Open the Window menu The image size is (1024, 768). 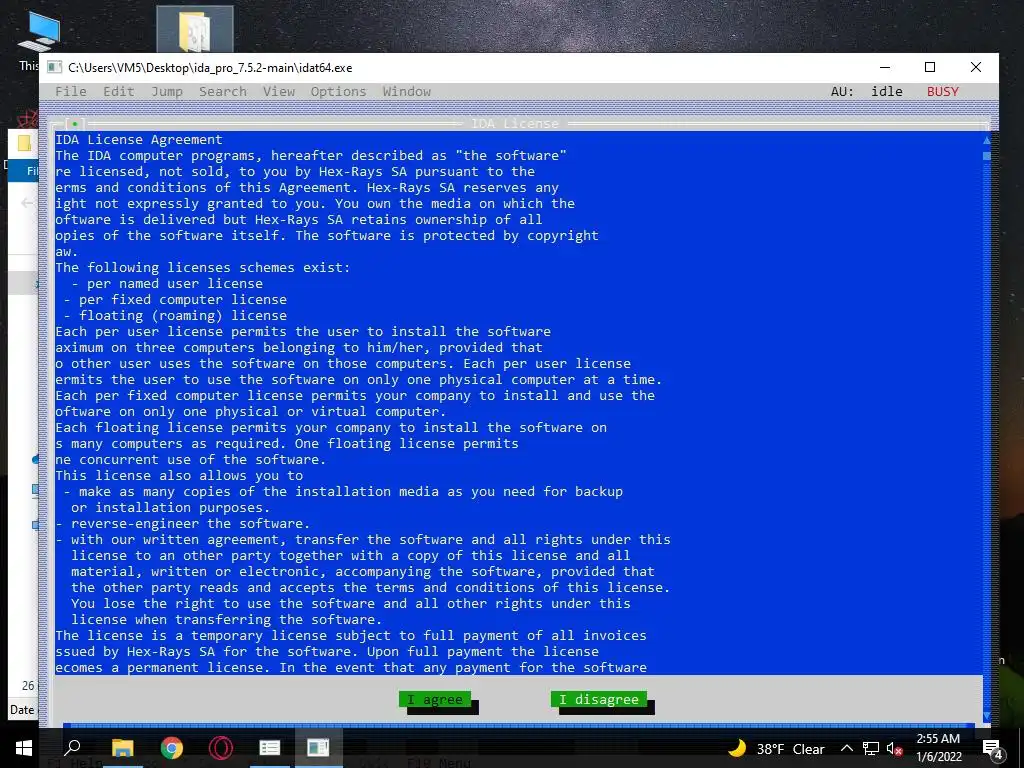(x=406, y=91)
